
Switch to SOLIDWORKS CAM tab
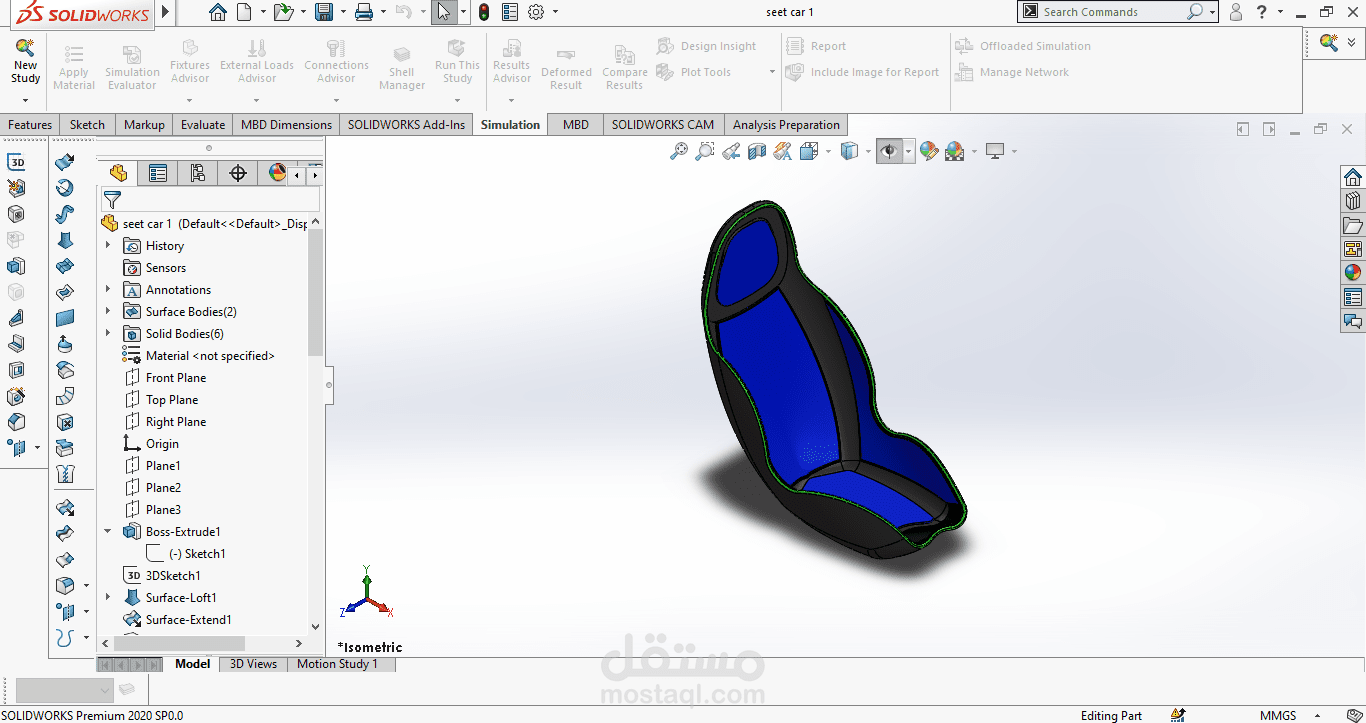tap(663, 125)
